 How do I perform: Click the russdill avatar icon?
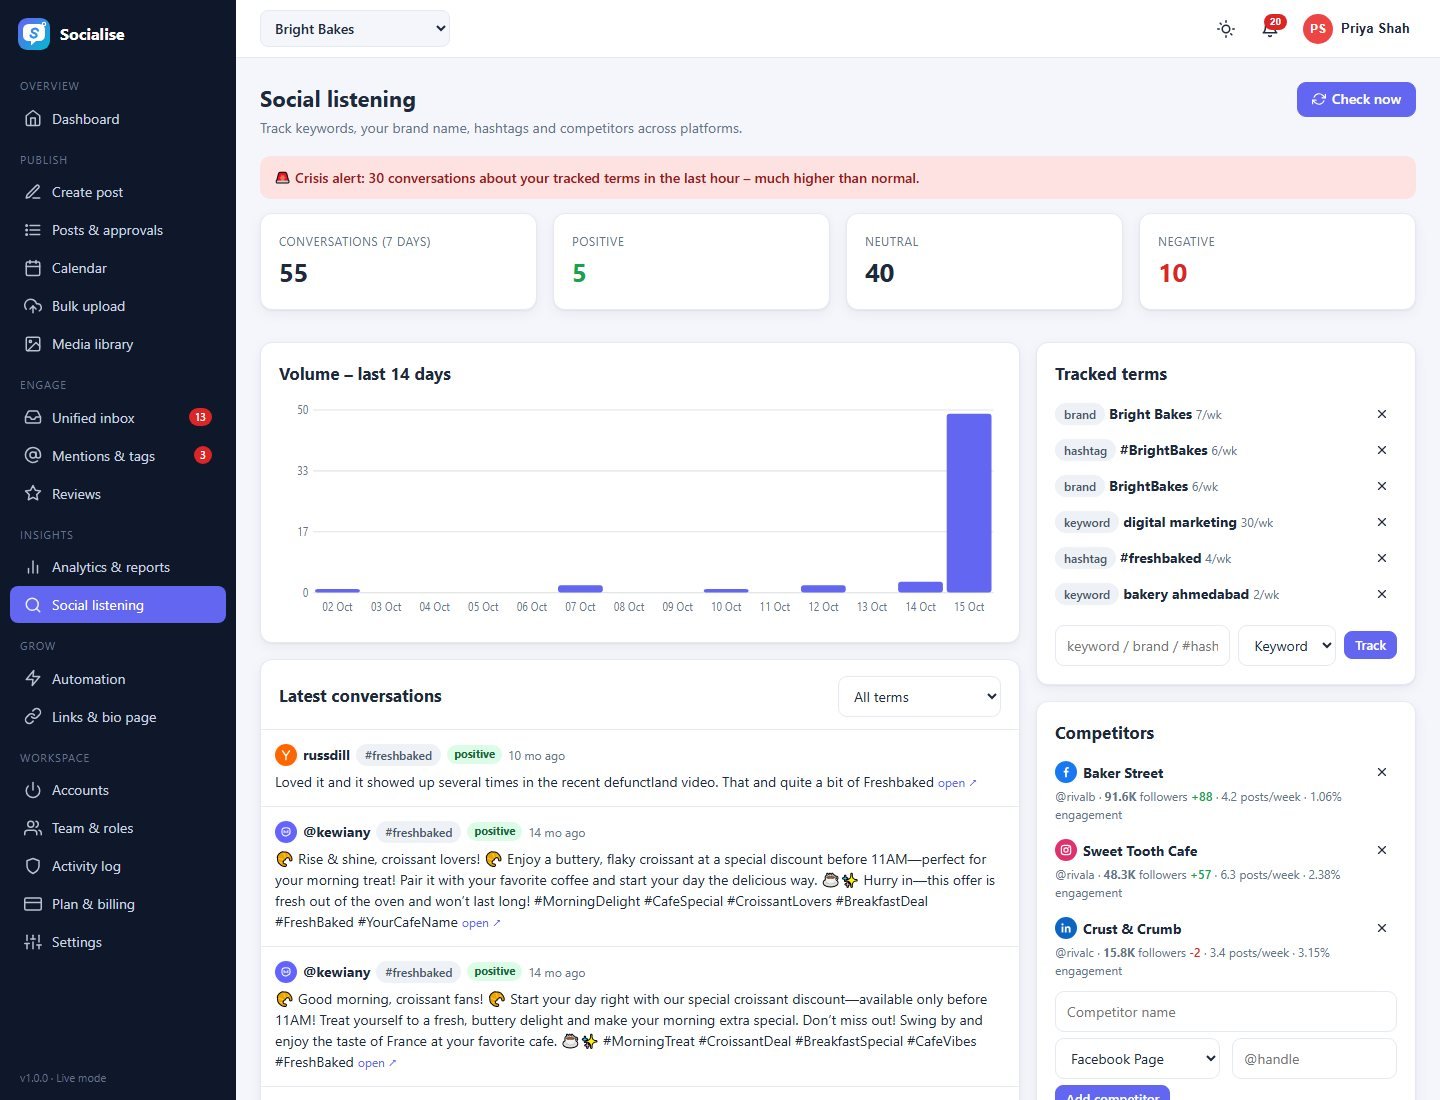(286, 755)
